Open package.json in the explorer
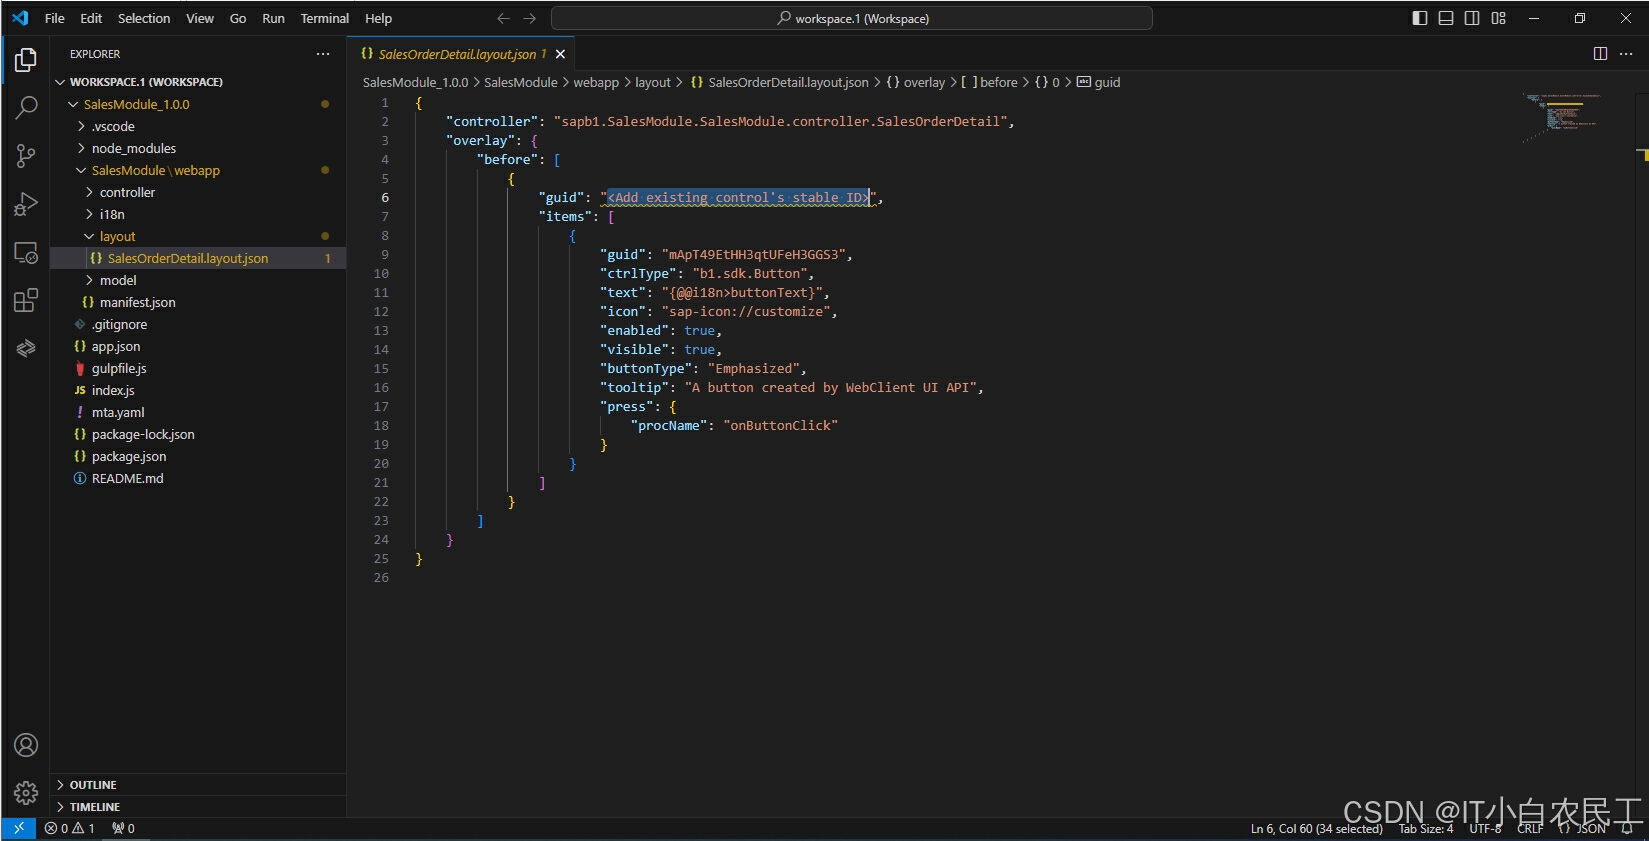The width and height of the screenshot is (1649, 841). click(198, 456)
